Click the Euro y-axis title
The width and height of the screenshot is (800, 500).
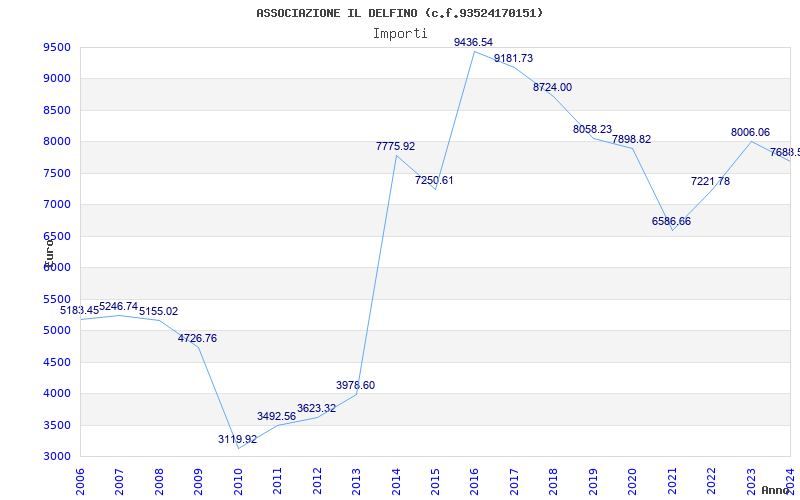pos(48,253)
